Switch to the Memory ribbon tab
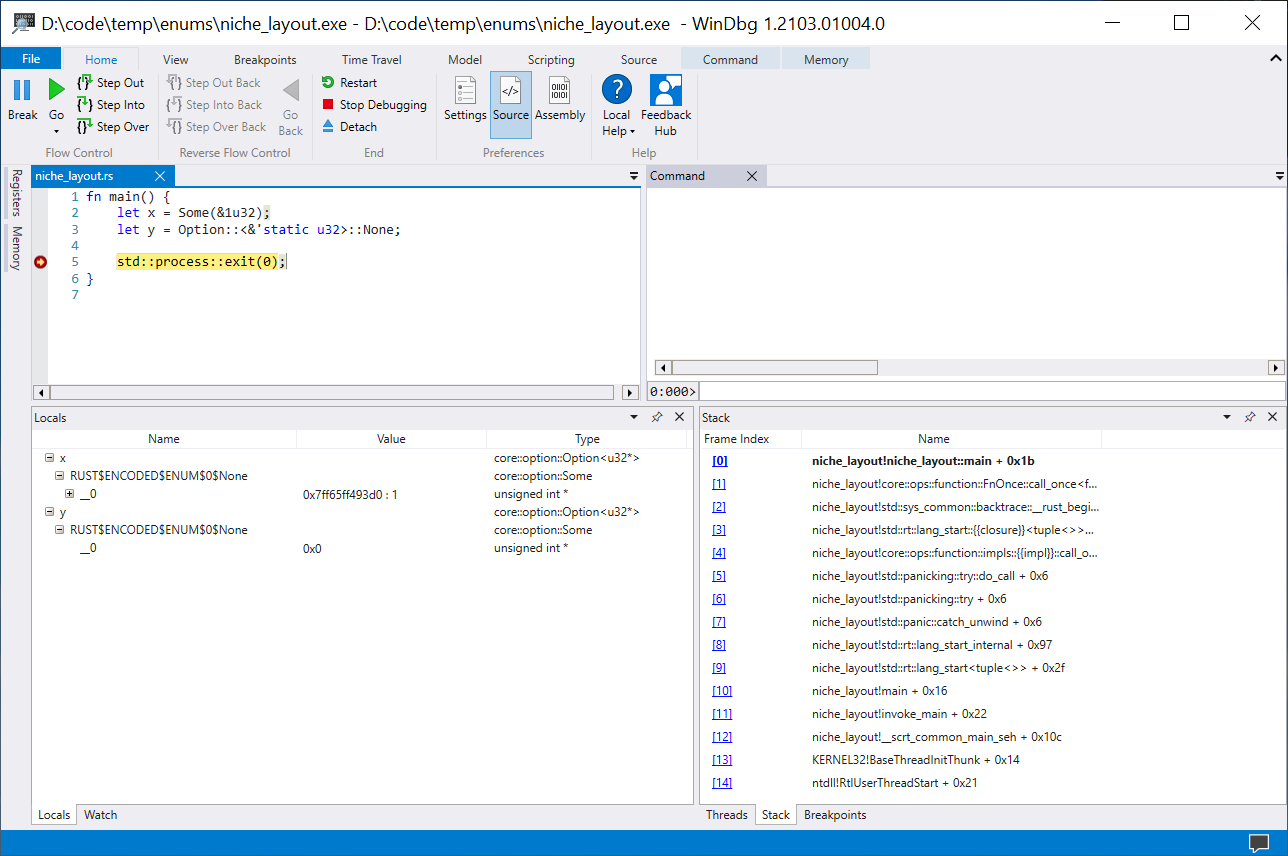This screenshot has height=856, width=1288. pyautogui.click(x=826, y=60)
